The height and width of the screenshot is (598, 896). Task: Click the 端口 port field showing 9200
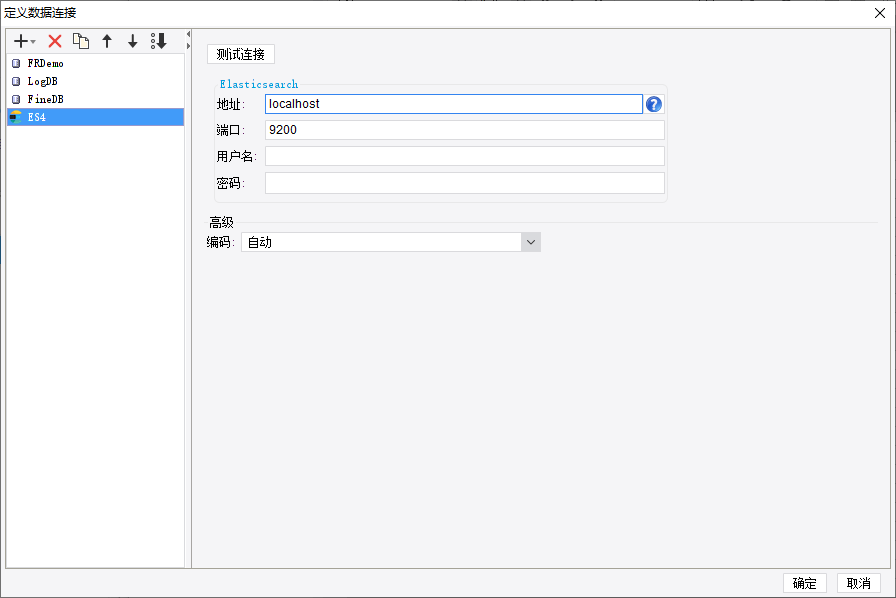tap(464, 130)
